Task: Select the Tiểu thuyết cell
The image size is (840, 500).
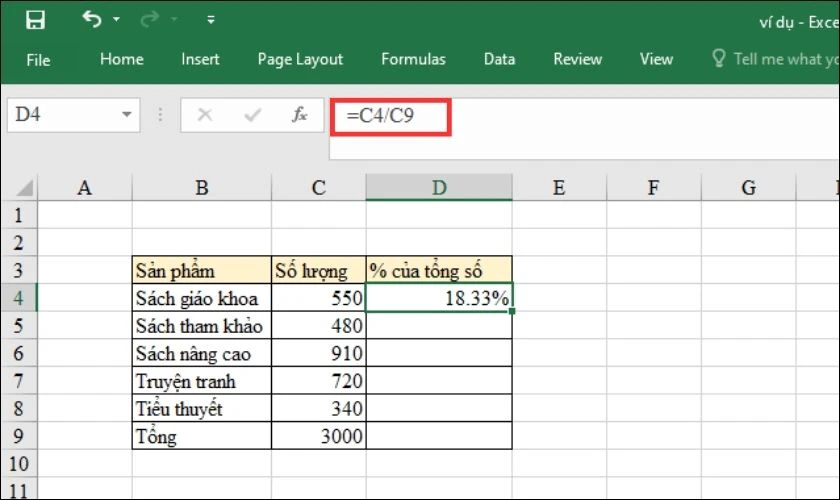Action: coord(201,408)
